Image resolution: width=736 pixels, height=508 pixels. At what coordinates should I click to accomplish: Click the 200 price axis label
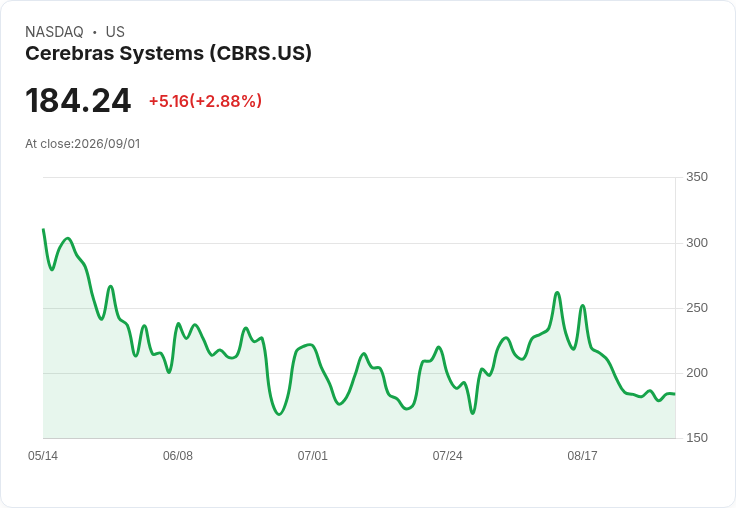point(697,373)
